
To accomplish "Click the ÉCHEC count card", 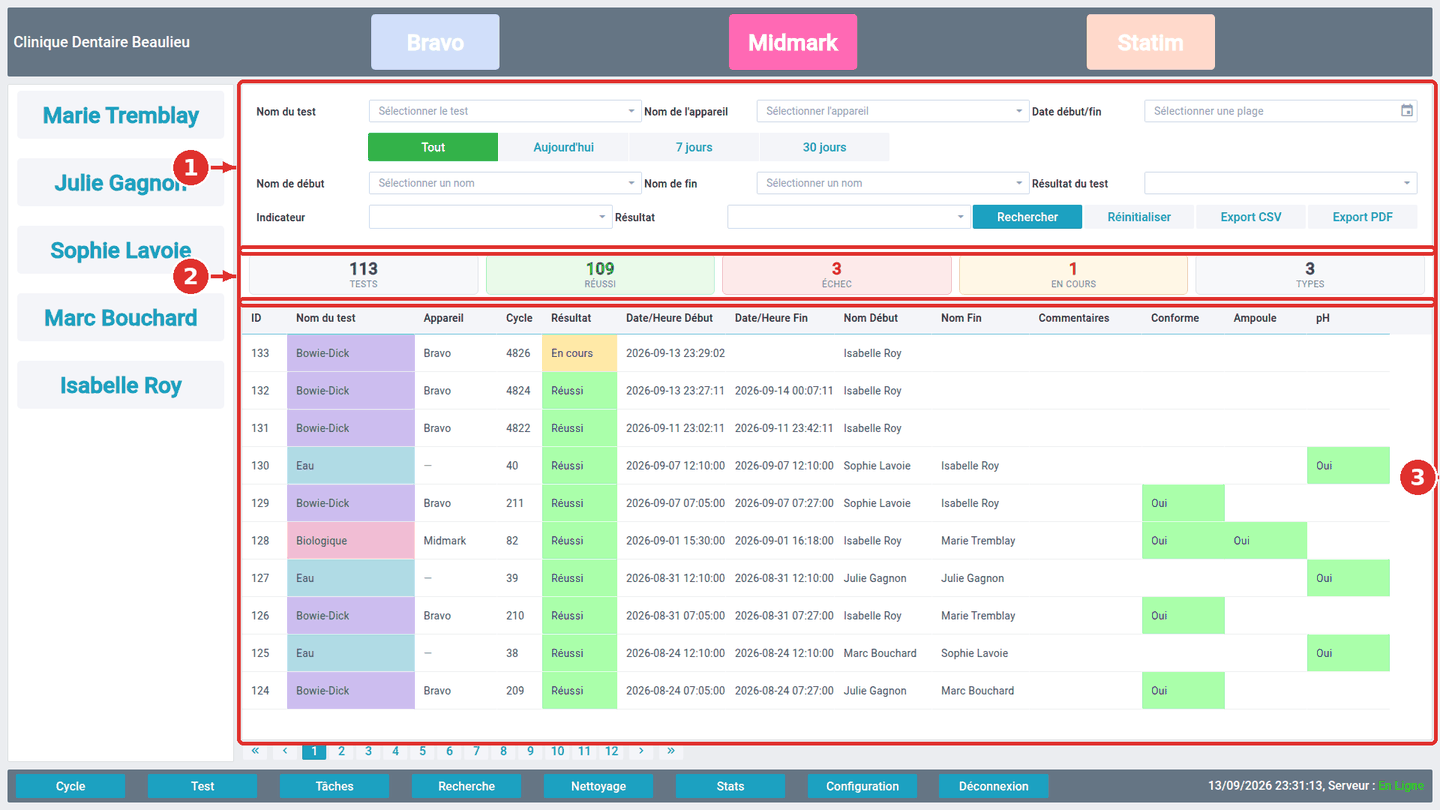I will coord(837,275).
